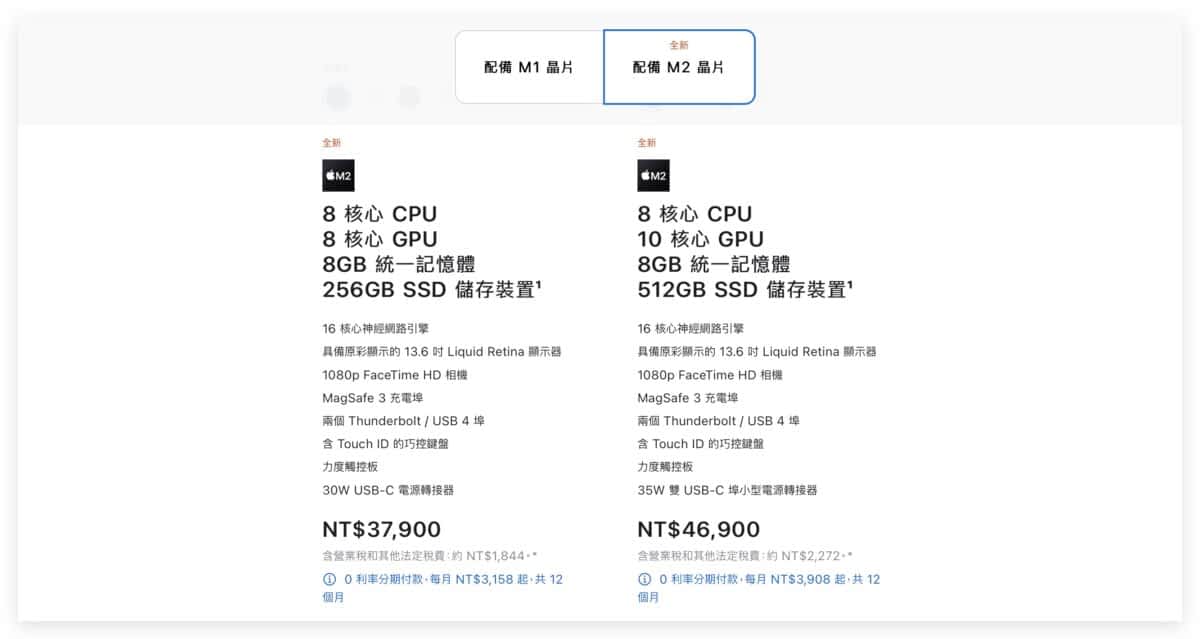The width and height of the screenshot is (1200, 639).
Task: Click 全新 label above the 256GB model
Action: click(331, 143)
